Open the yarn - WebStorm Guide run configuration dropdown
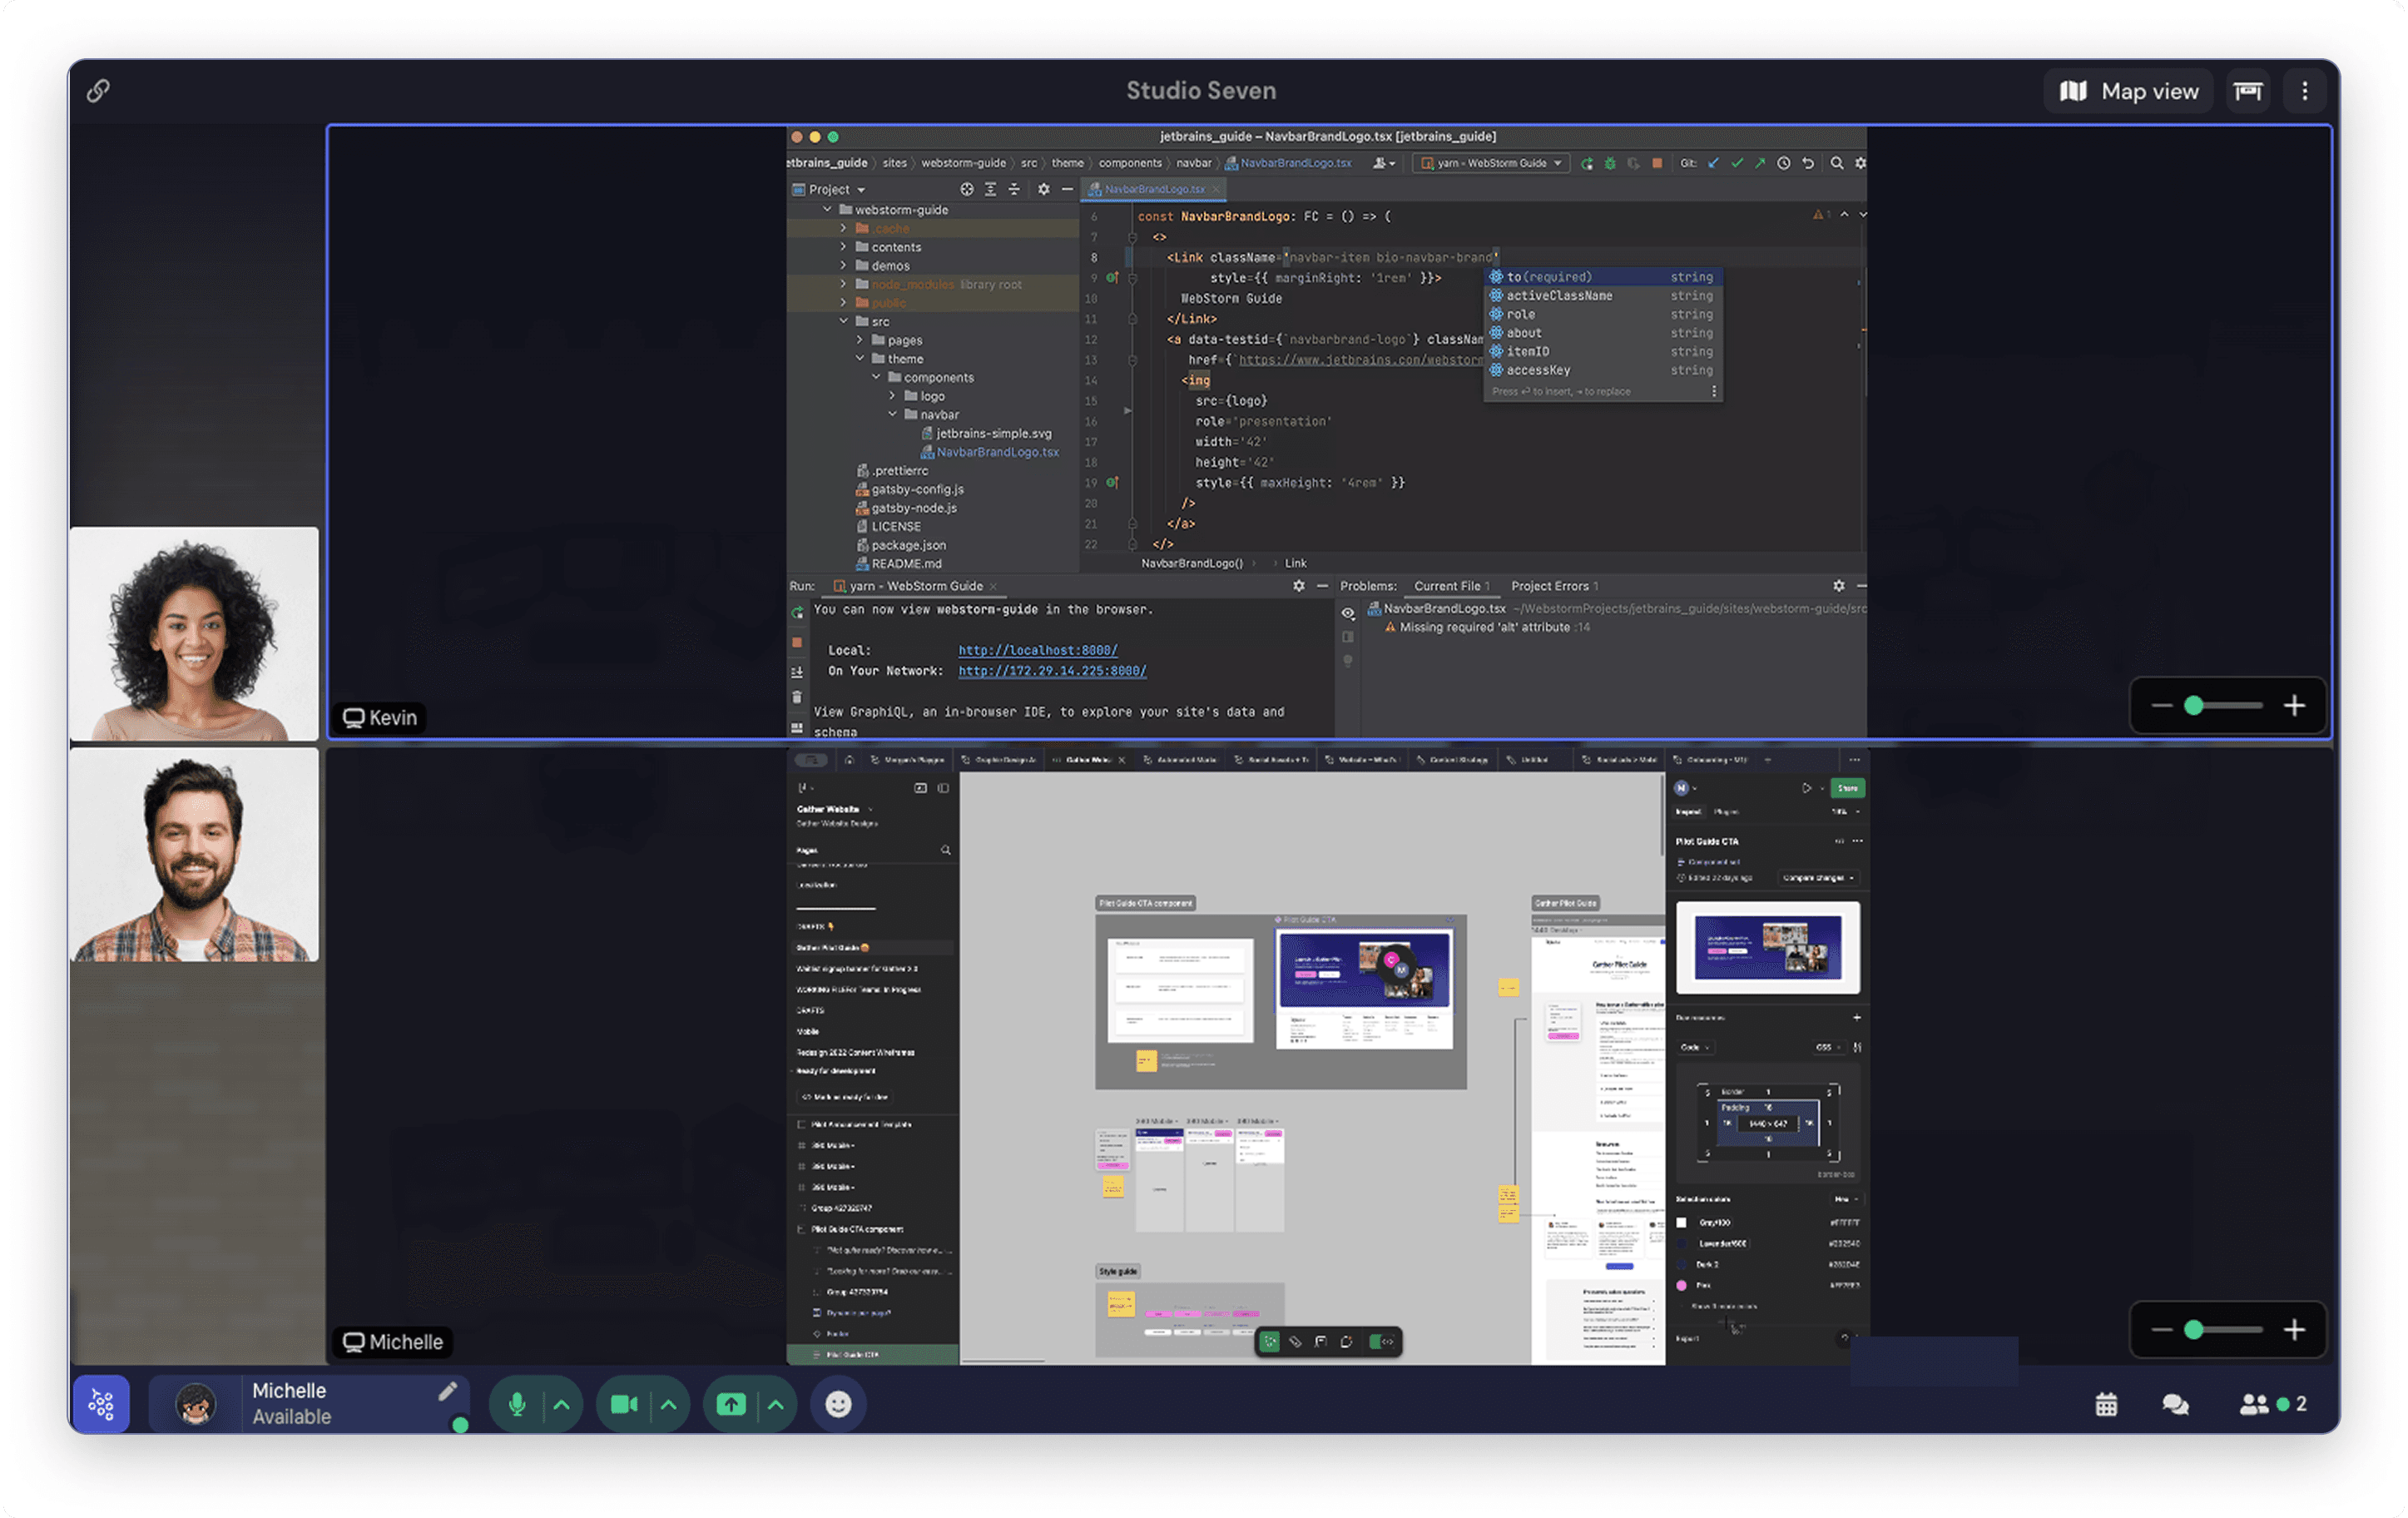 tap(1491, 163)
